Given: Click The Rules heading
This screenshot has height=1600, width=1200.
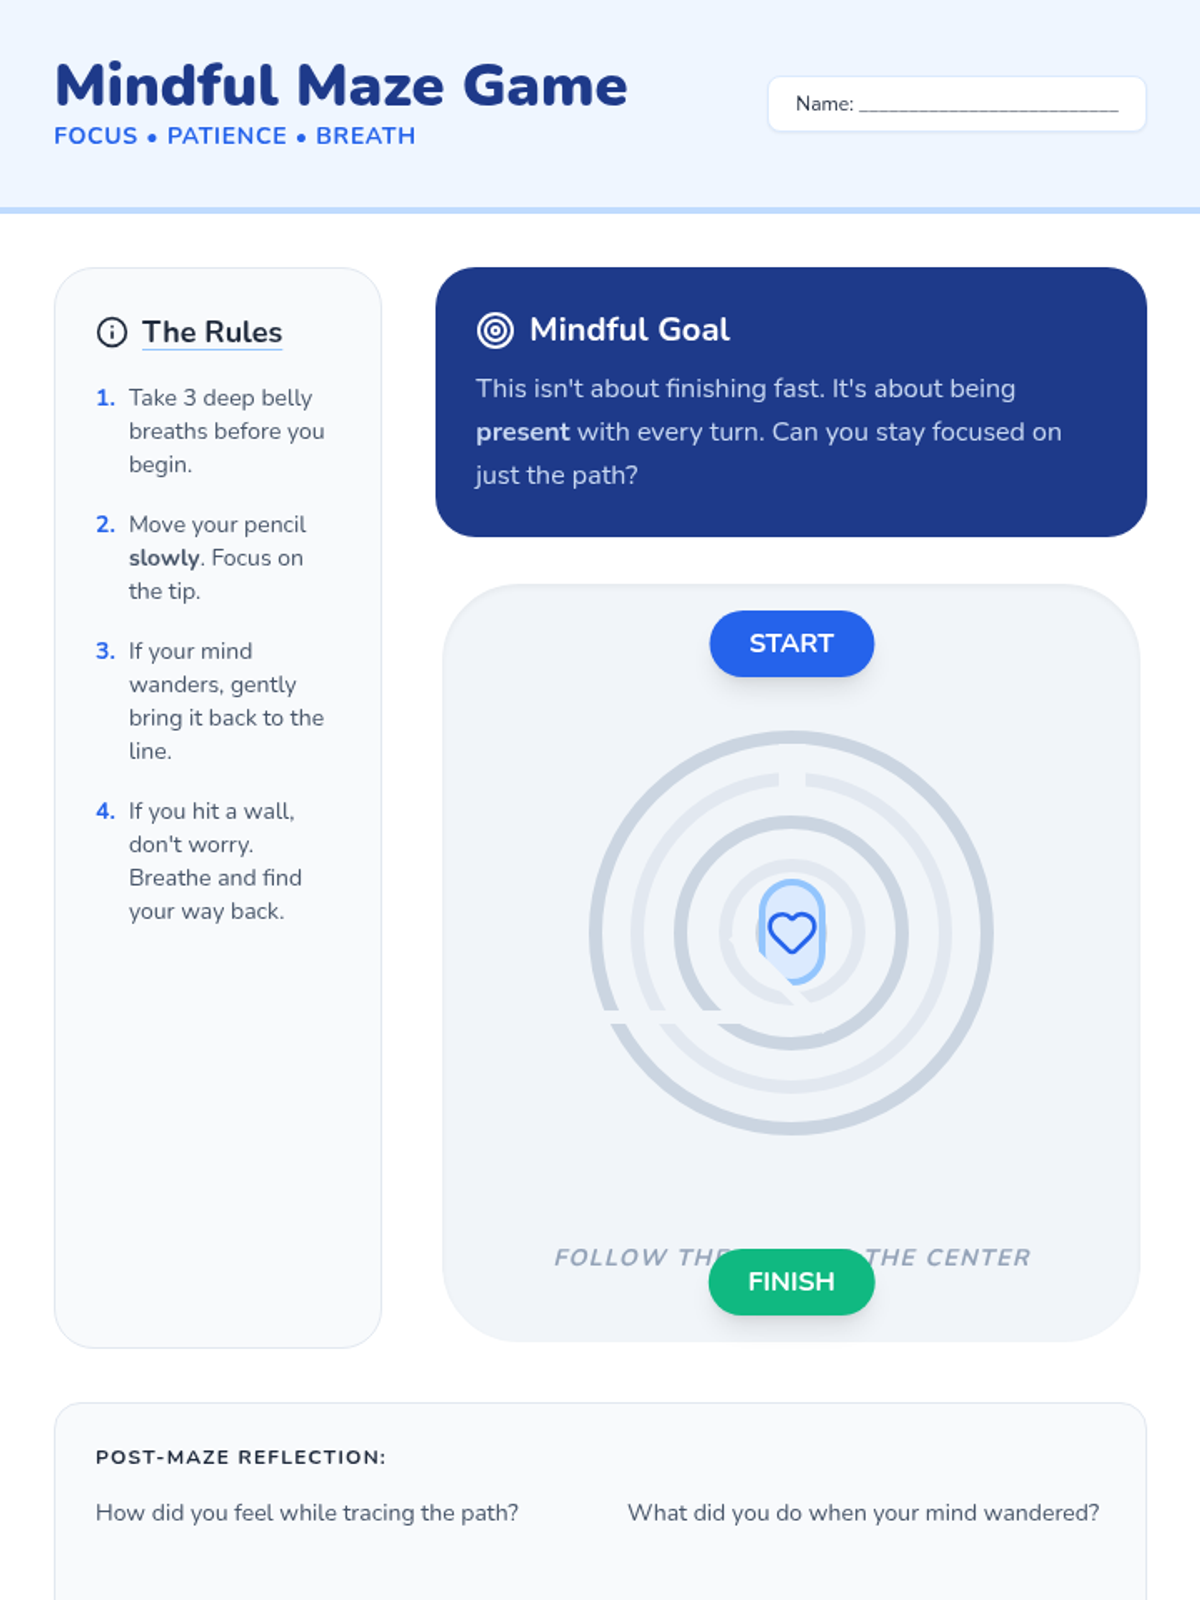Looking at the screenshot, I should 212,332.
